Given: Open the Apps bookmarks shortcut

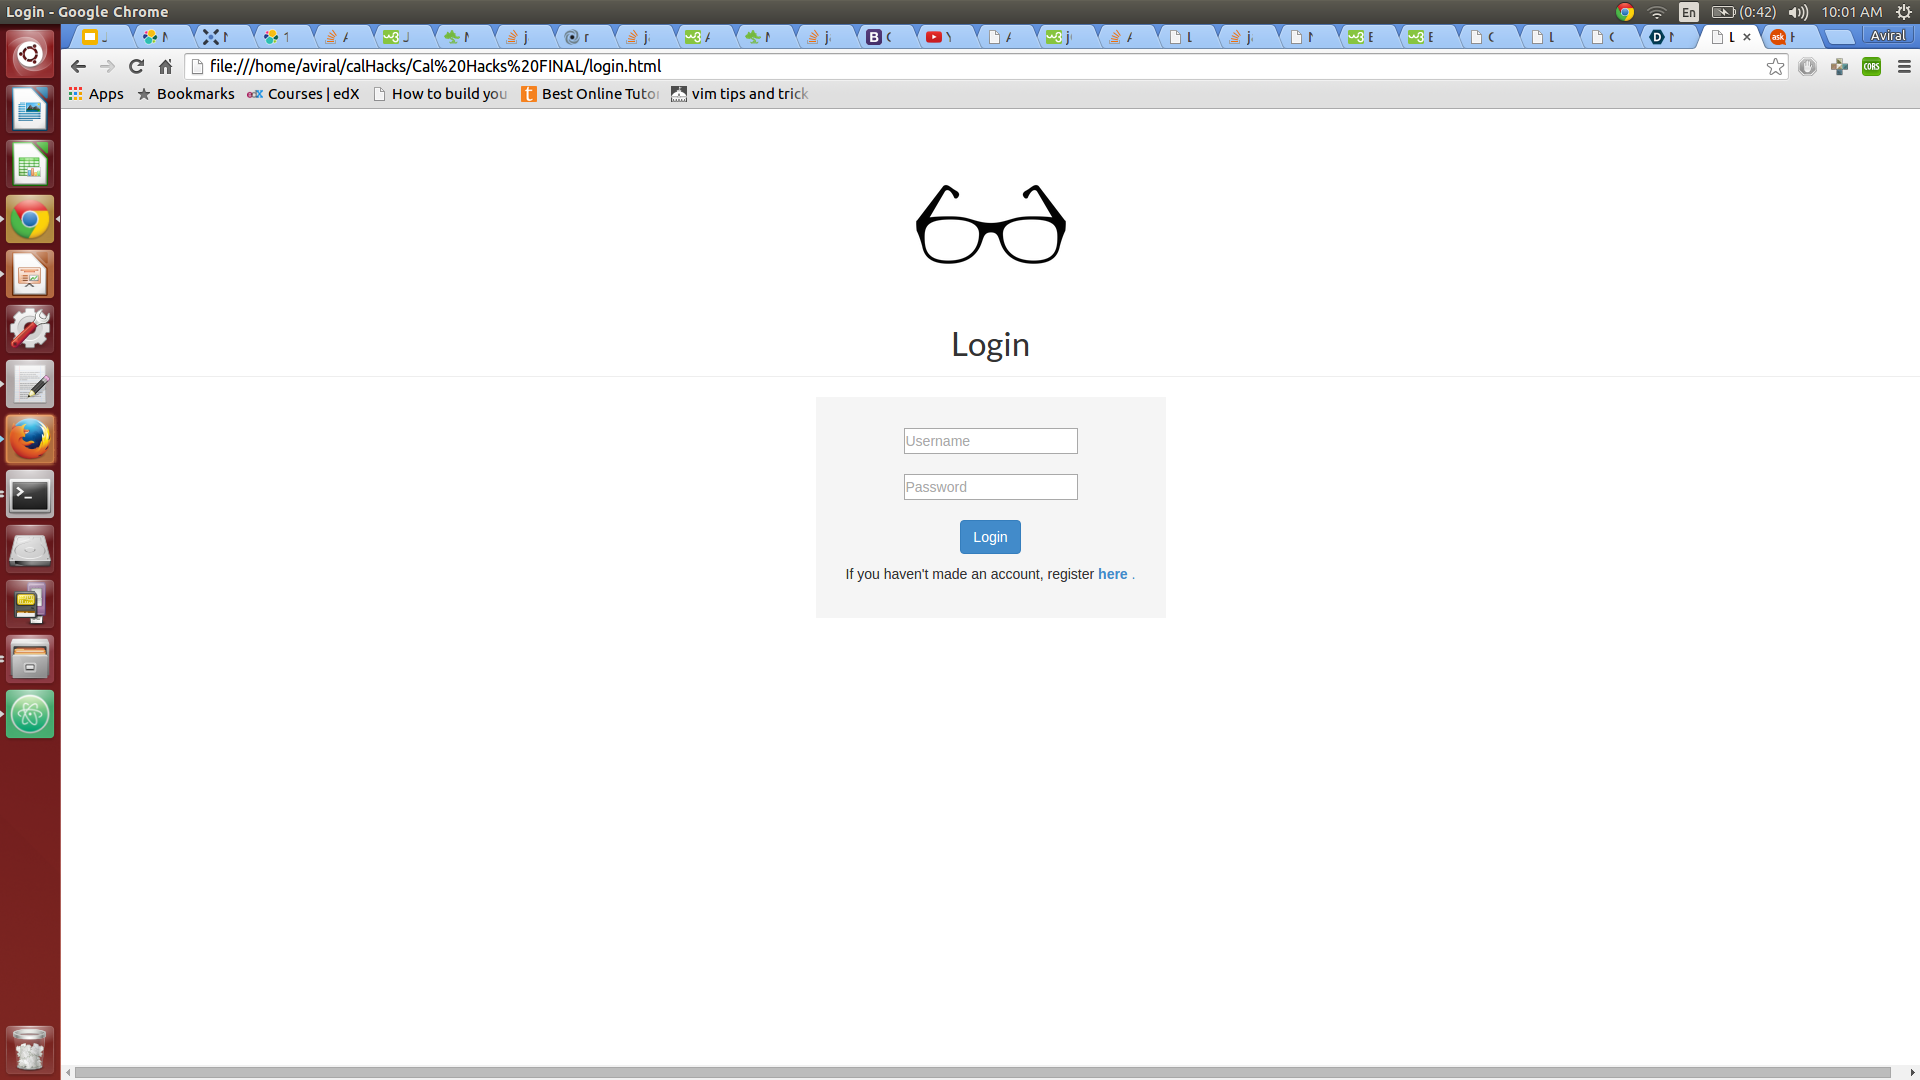Looking at the screenshot, I should (96, 94).
